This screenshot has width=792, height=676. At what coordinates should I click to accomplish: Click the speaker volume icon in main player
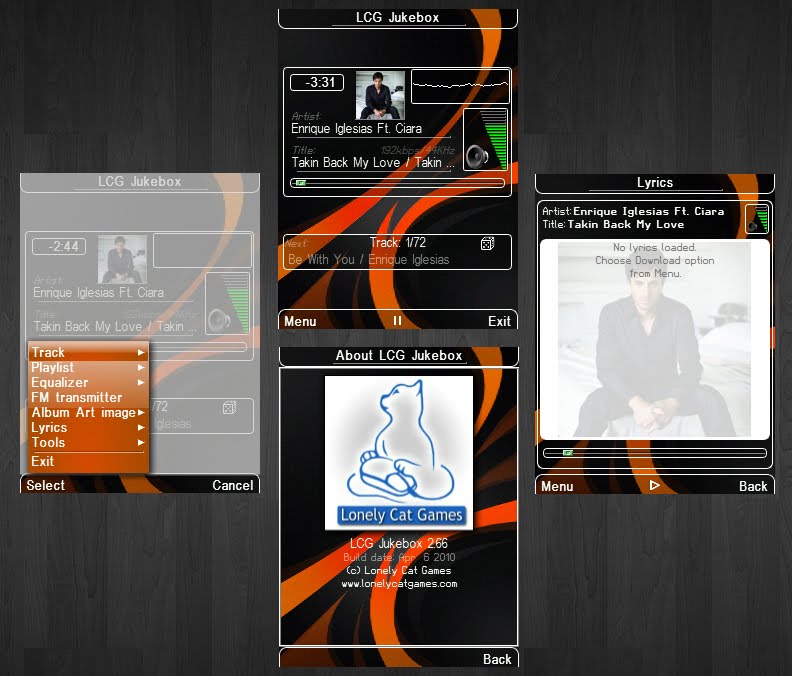(477, 156)
